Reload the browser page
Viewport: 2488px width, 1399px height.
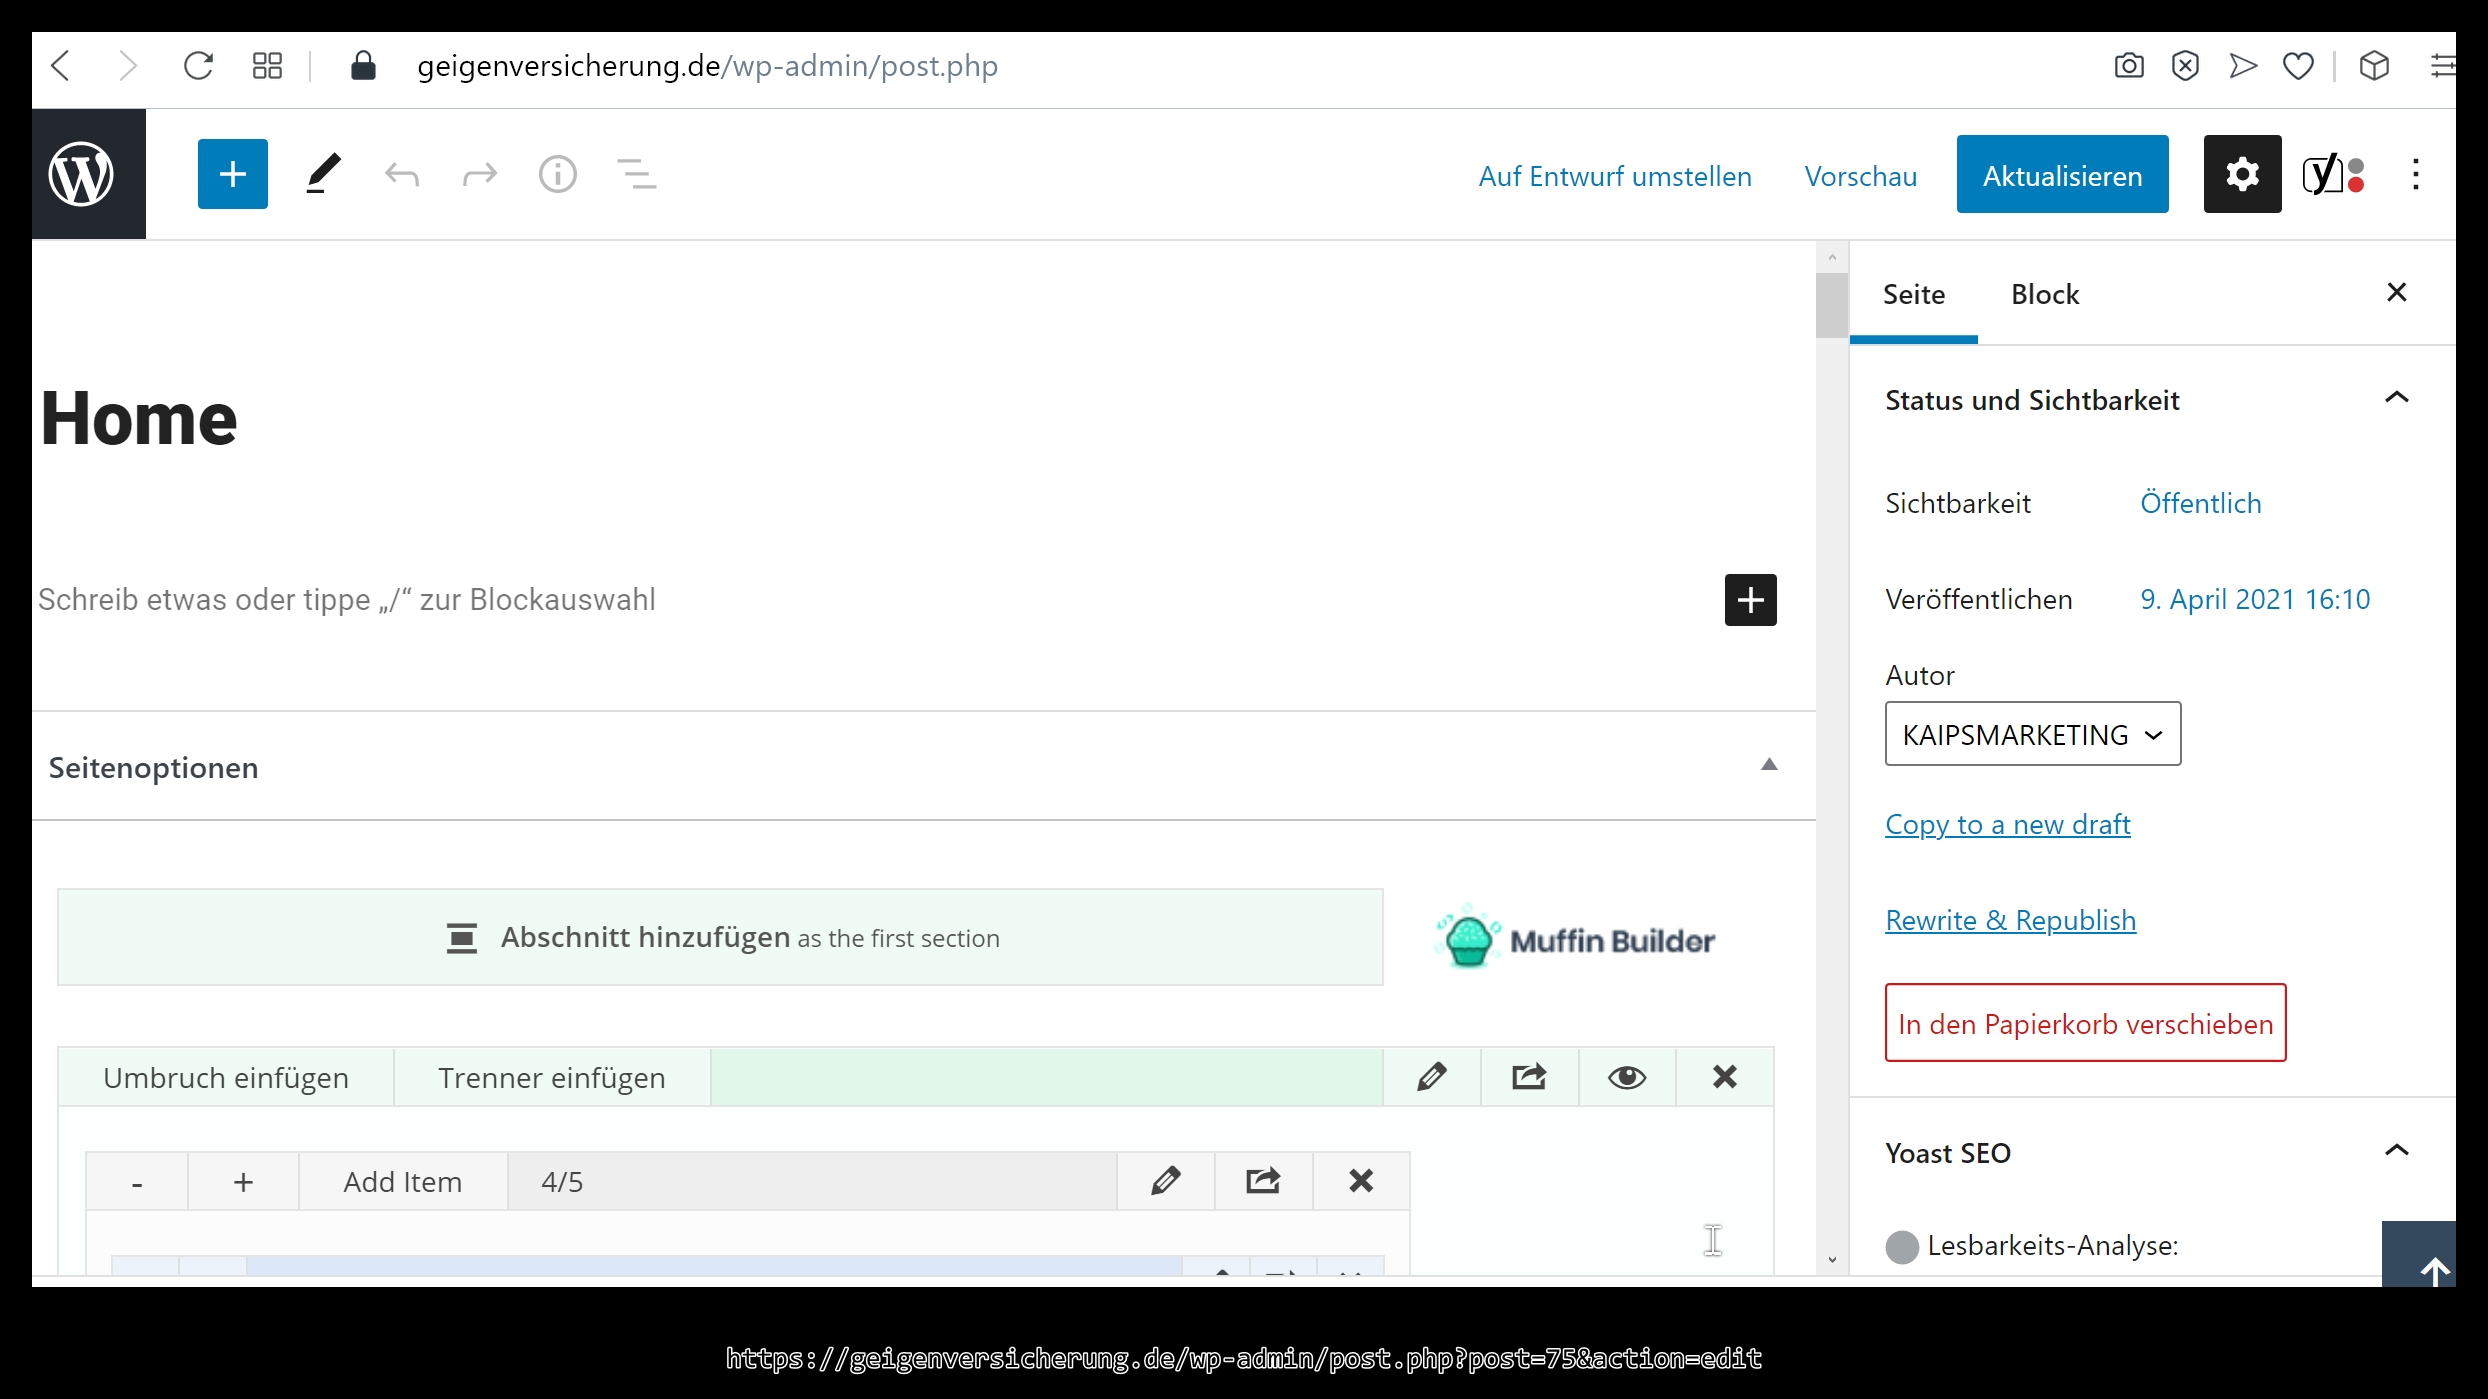pyautogui.click(x=198, y=66)
